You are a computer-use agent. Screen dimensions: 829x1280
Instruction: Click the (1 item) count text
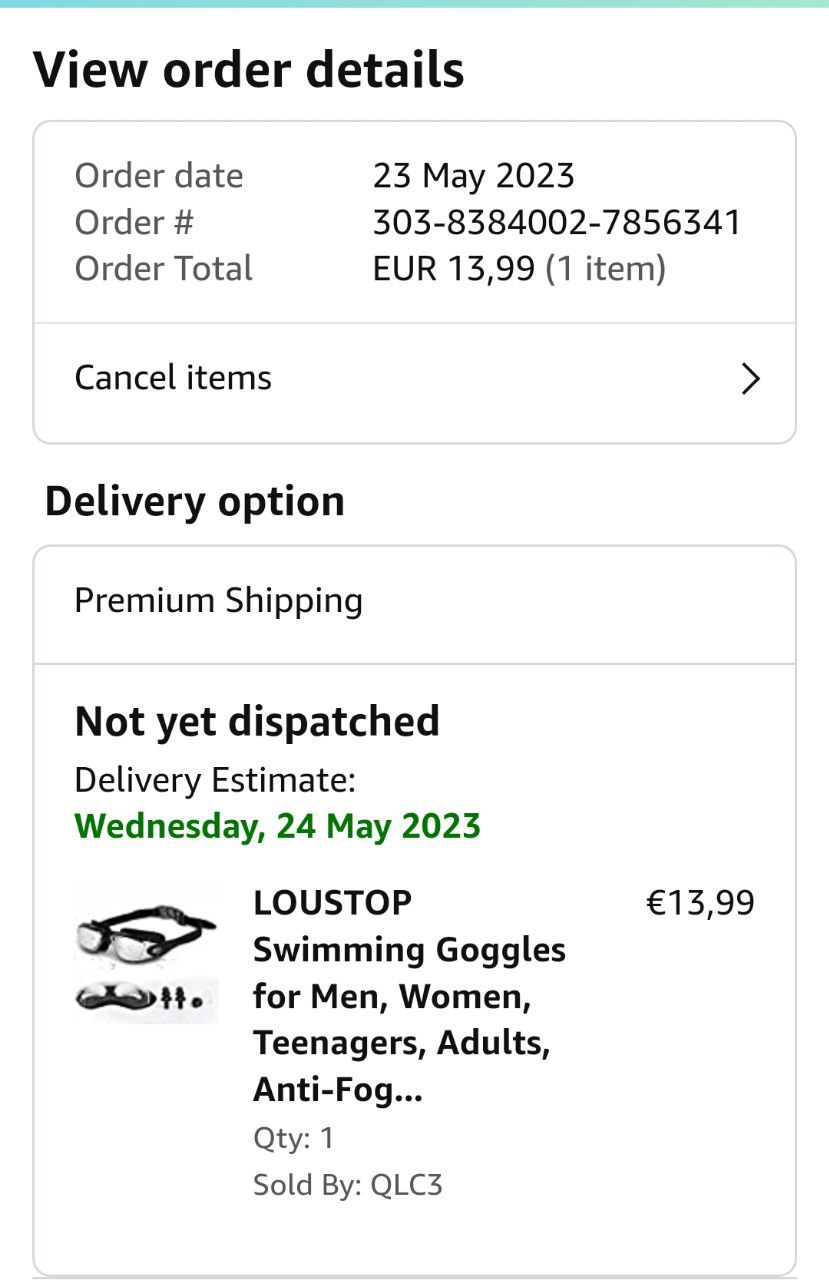[x=605, y=268]
